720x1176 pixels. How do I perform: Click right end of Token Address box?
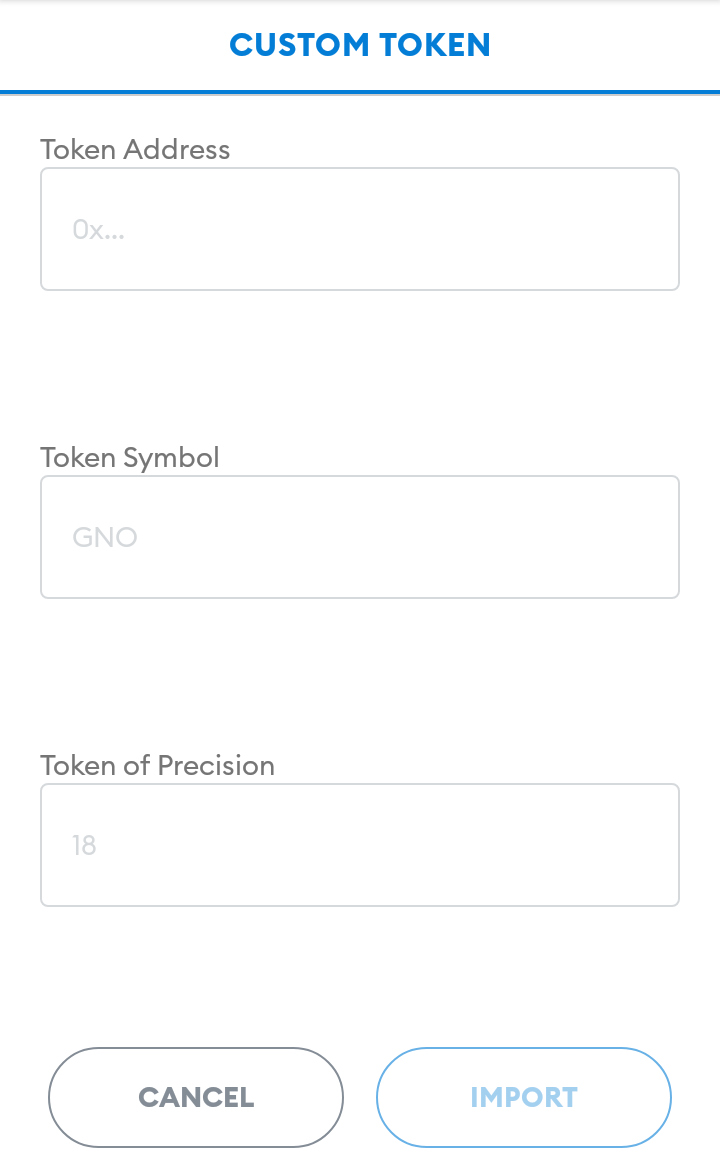[650, 229]
